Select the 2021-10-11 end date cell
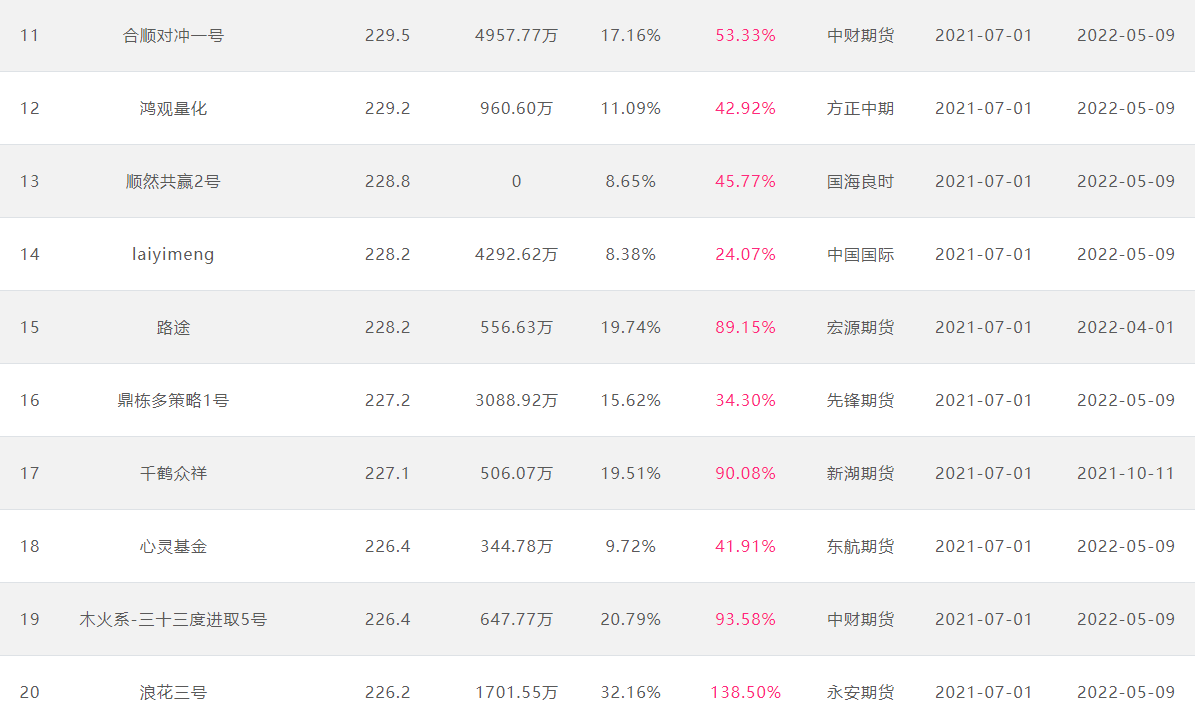 click(x=1126, y=474)
